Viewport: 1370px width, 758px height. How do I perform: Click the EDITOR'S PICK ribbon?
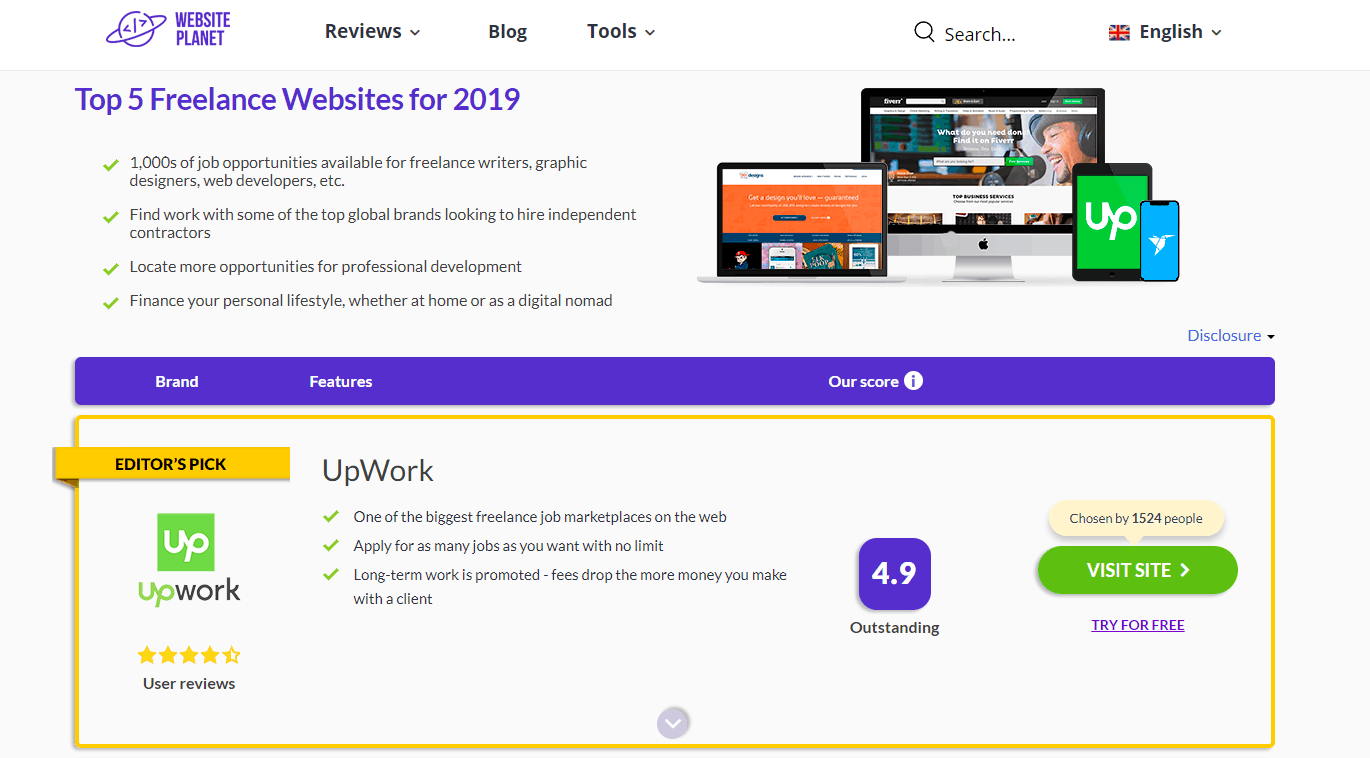[x=171, y=464]
